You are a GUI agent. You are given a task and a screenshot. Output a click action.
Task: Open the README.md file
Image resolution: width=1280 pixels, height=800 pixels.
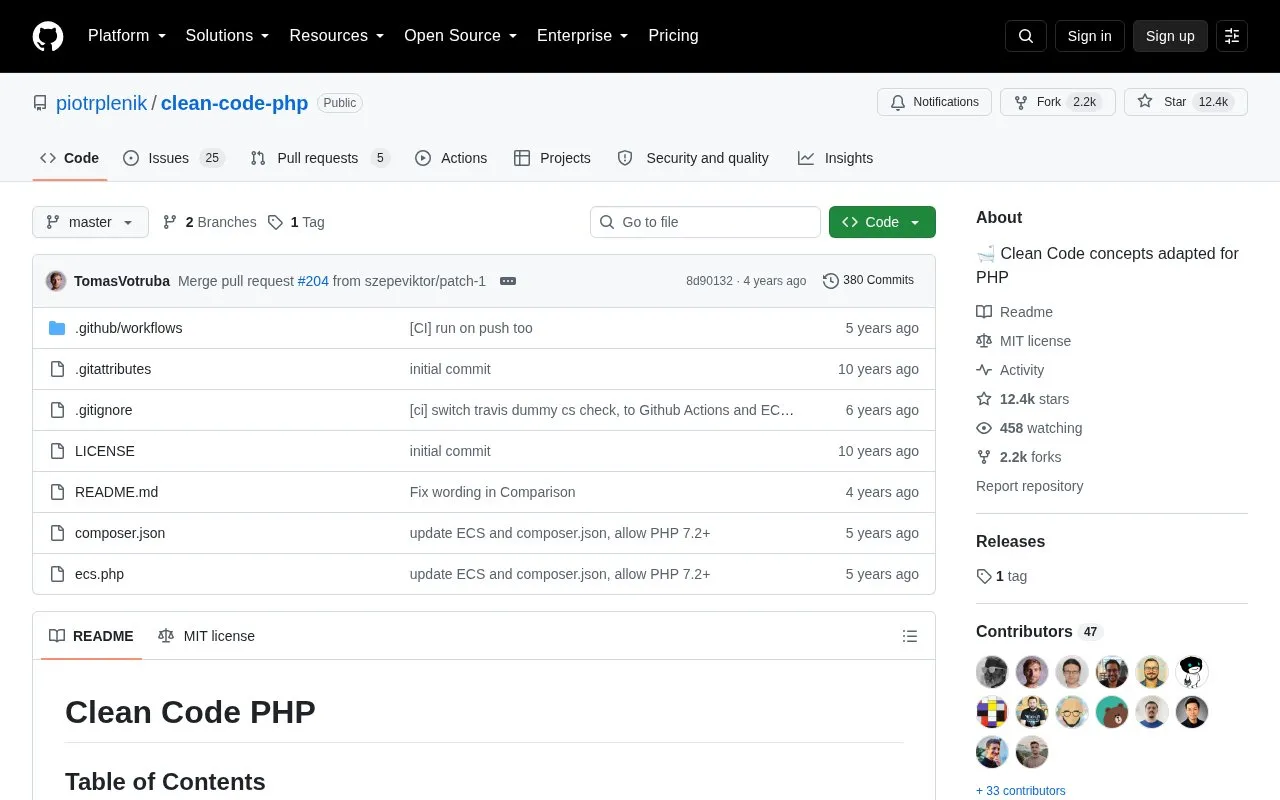point(116,492)
